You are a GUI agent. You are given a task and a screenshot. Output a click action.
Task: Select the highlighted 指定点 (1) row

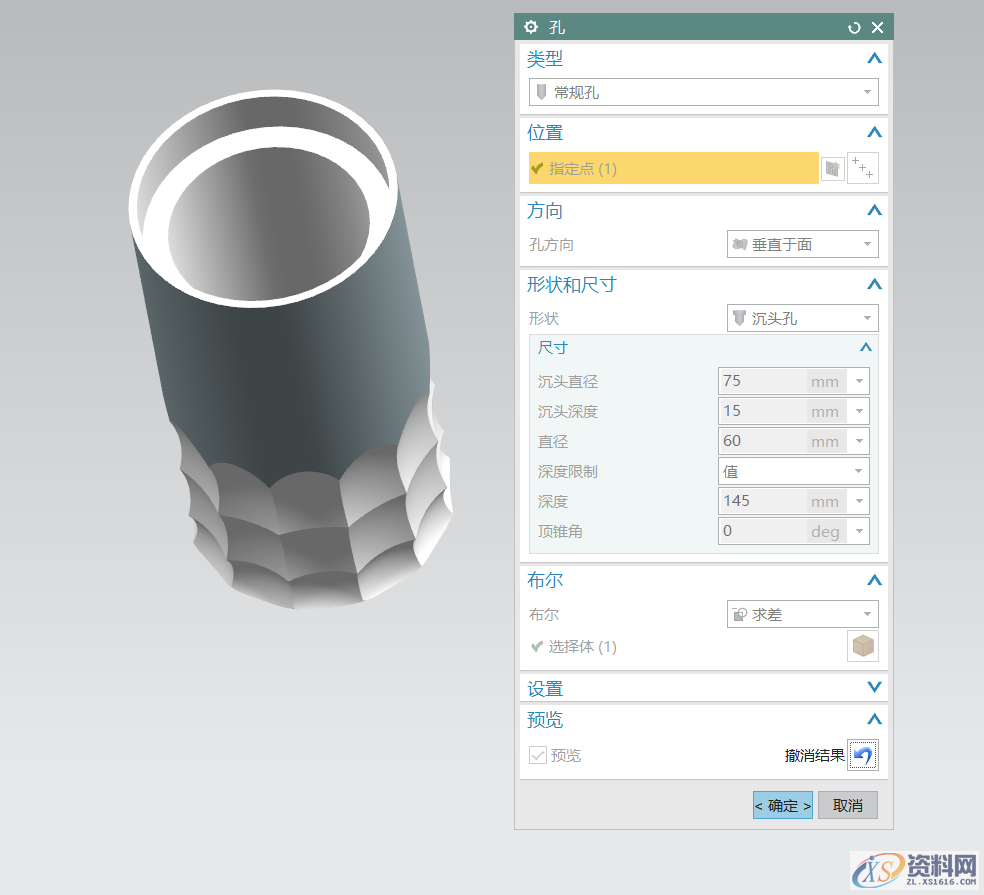[x=673, y=169]
